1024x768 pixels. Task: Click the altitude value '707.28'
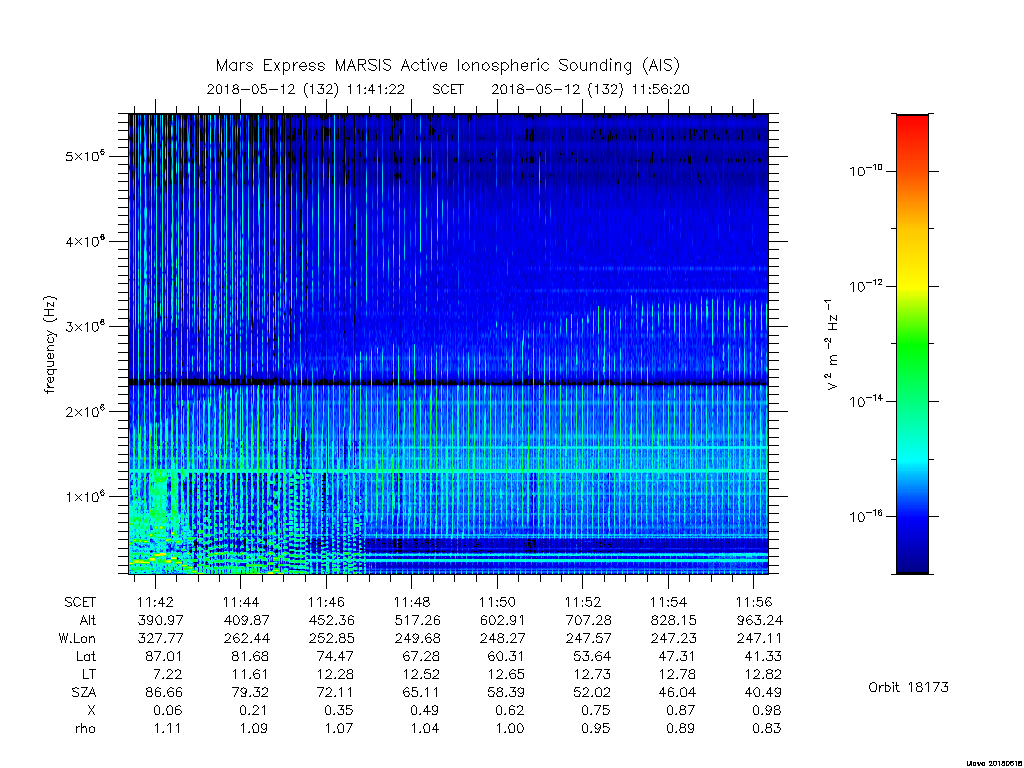pyautogui.click(x=588, y=620)
